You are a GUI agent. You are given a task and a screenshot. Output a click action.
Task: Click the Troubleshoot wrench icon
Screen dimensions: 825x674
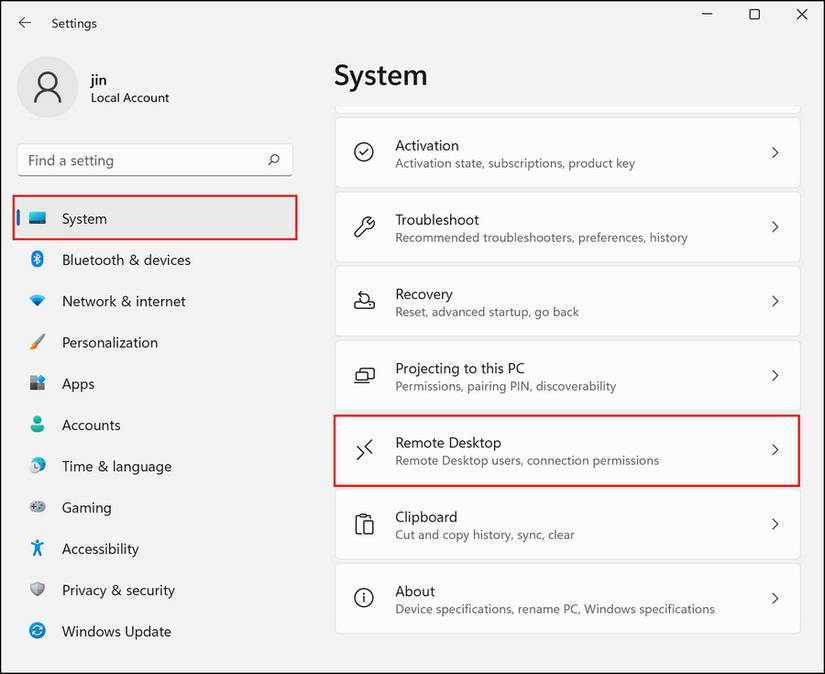364,227
